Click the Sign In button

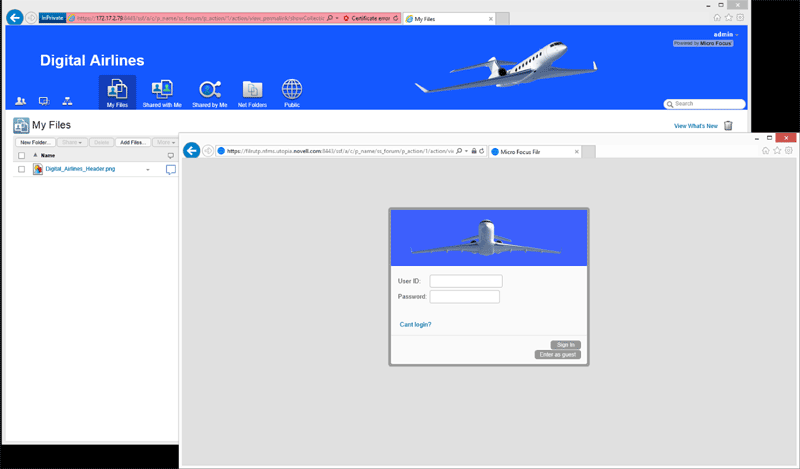(565, 345)
